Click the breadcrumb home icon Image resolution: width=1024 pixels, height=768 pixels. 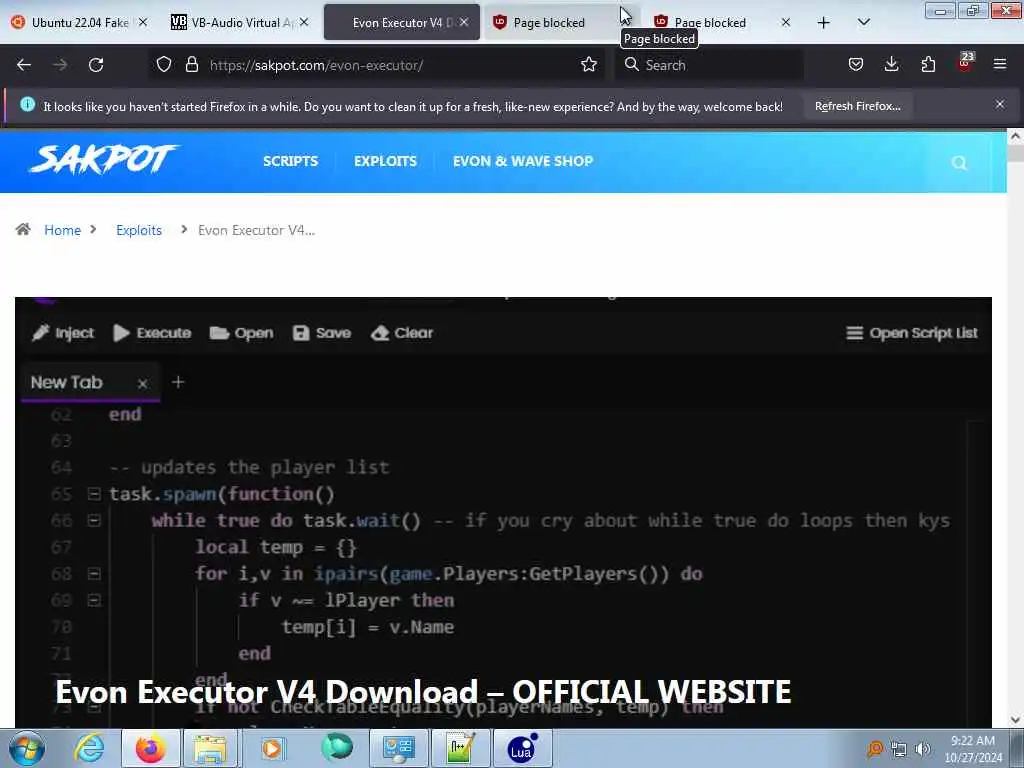[x=24, y=229]
